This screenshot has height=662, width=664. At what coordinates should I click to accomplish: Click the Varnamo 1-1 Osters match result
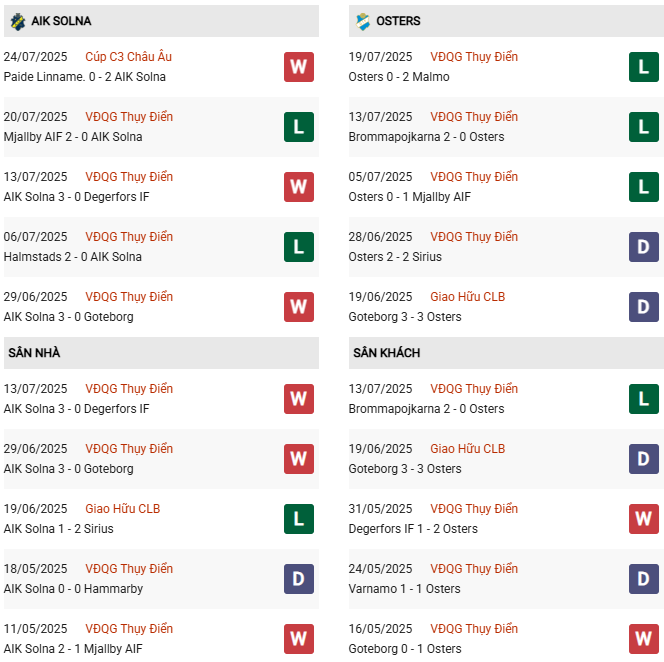(405, 589)
